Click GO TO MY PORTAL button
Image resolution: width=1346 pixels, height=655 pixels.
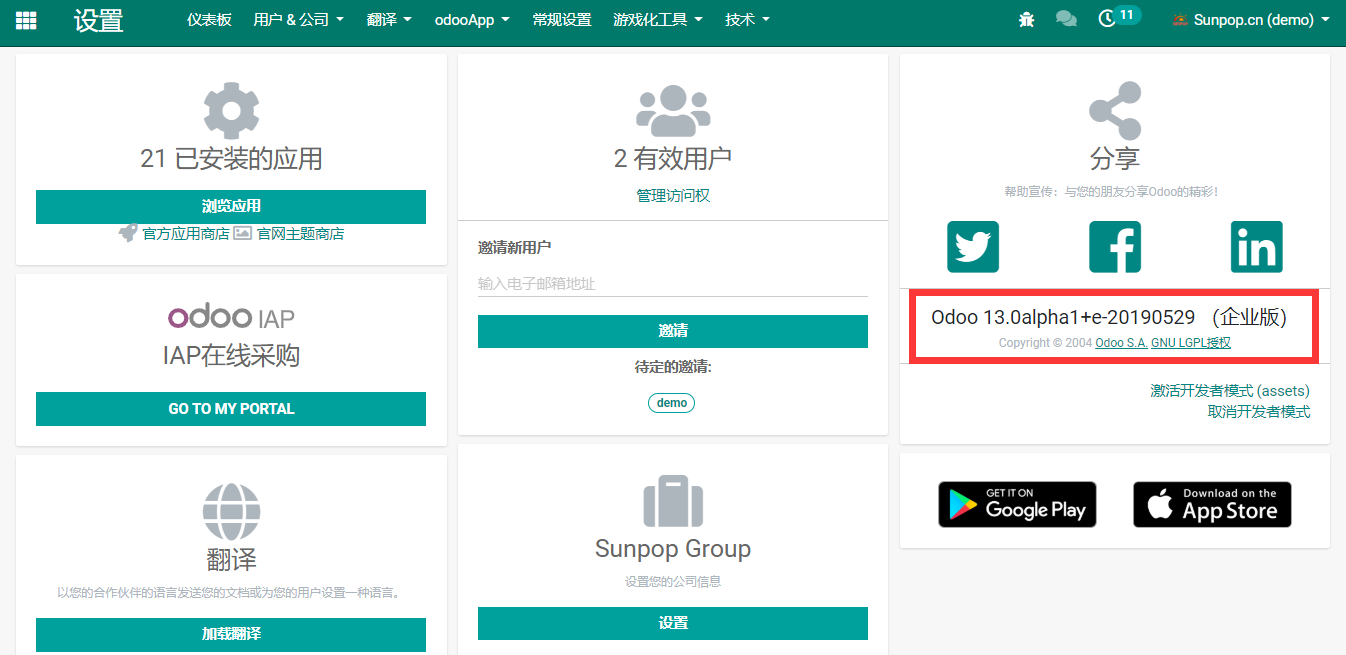tap(231, 409)
